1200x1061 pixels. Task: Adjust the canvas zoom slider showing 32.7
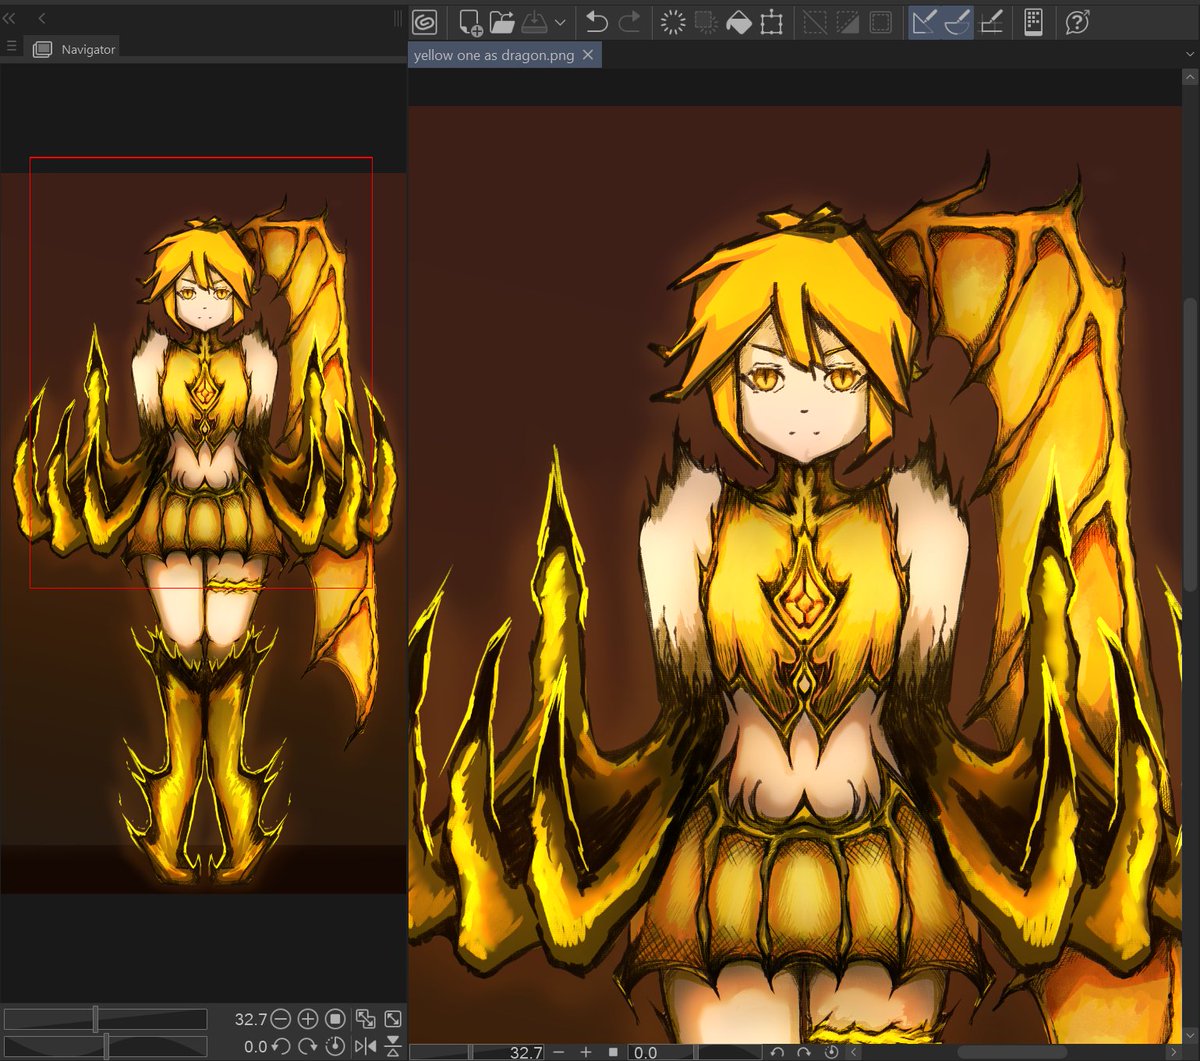point(476,1052)
